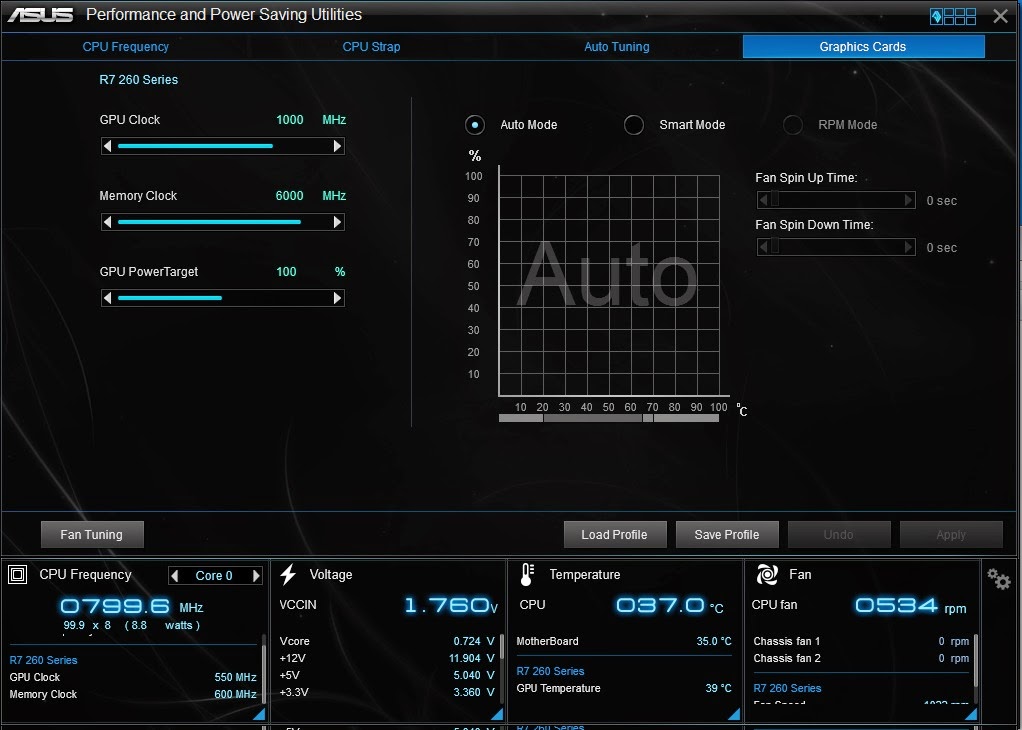Click the Fan panel scrollbar

click(975, 660)
